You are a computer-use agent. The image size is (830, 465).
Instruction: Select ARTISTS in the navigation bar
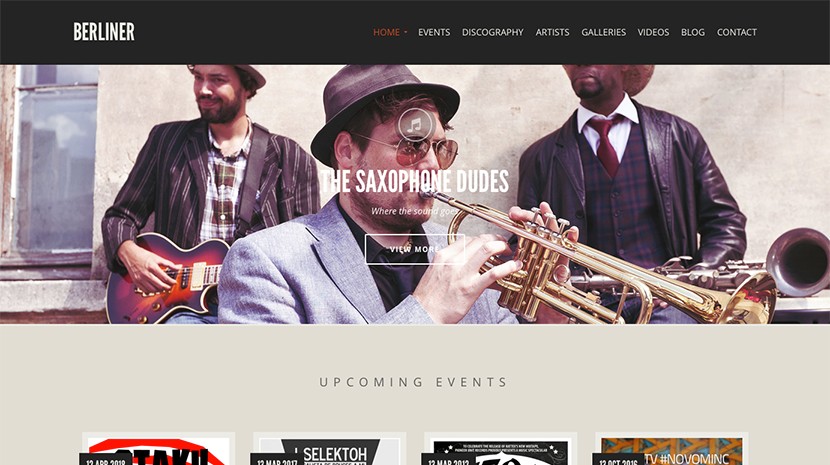pos(552,32)
